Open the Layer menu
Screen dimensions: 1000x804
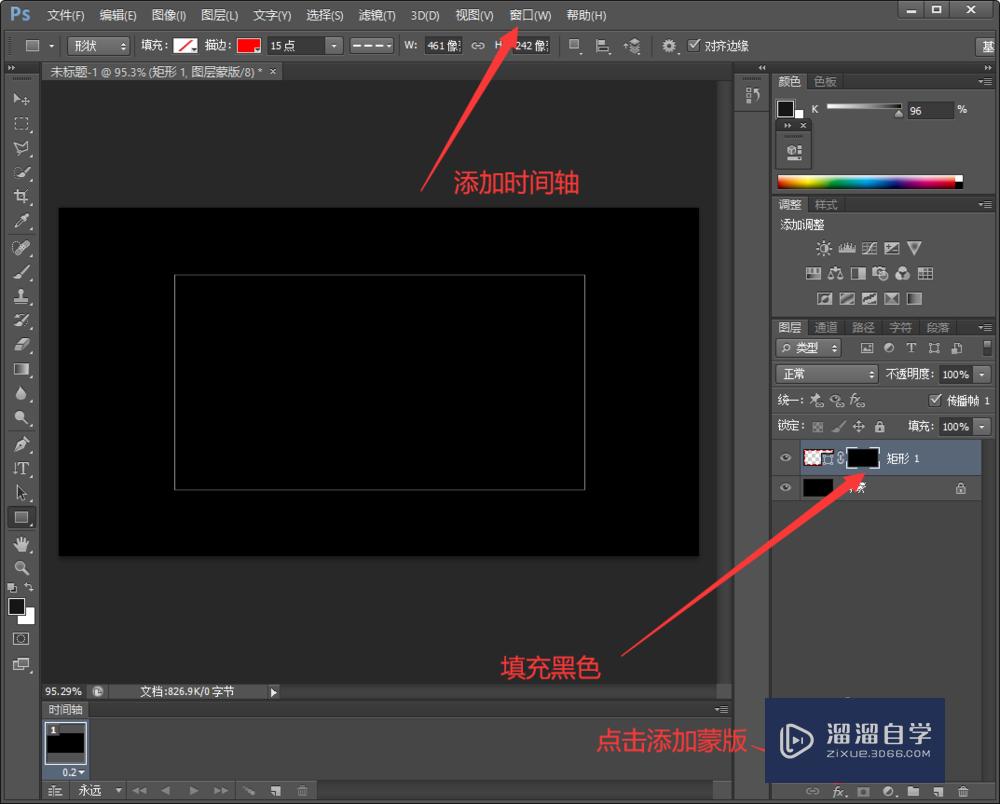[219, 15]
